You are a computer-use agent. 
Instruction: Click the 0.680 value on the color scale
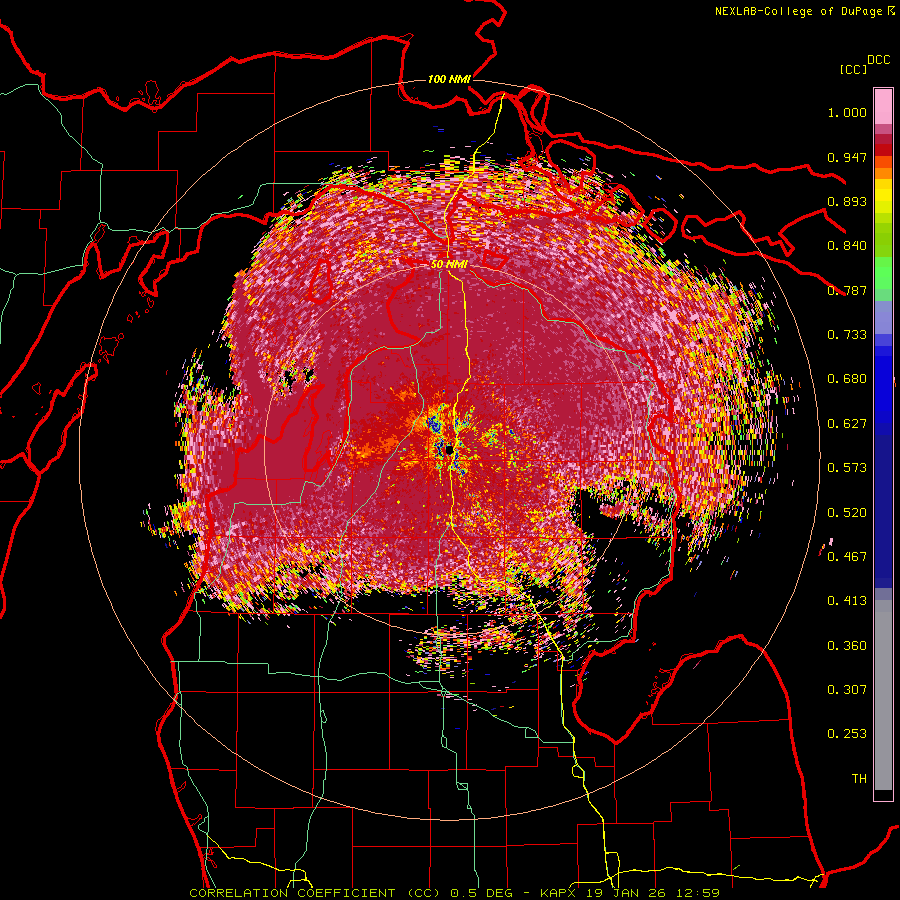click(847, 379)
